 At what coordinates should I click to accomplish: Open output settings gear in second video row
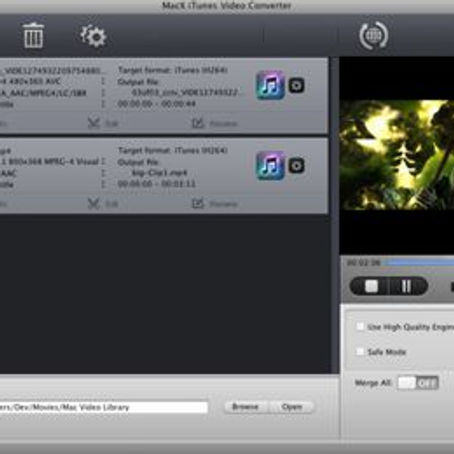click(296, 166)
